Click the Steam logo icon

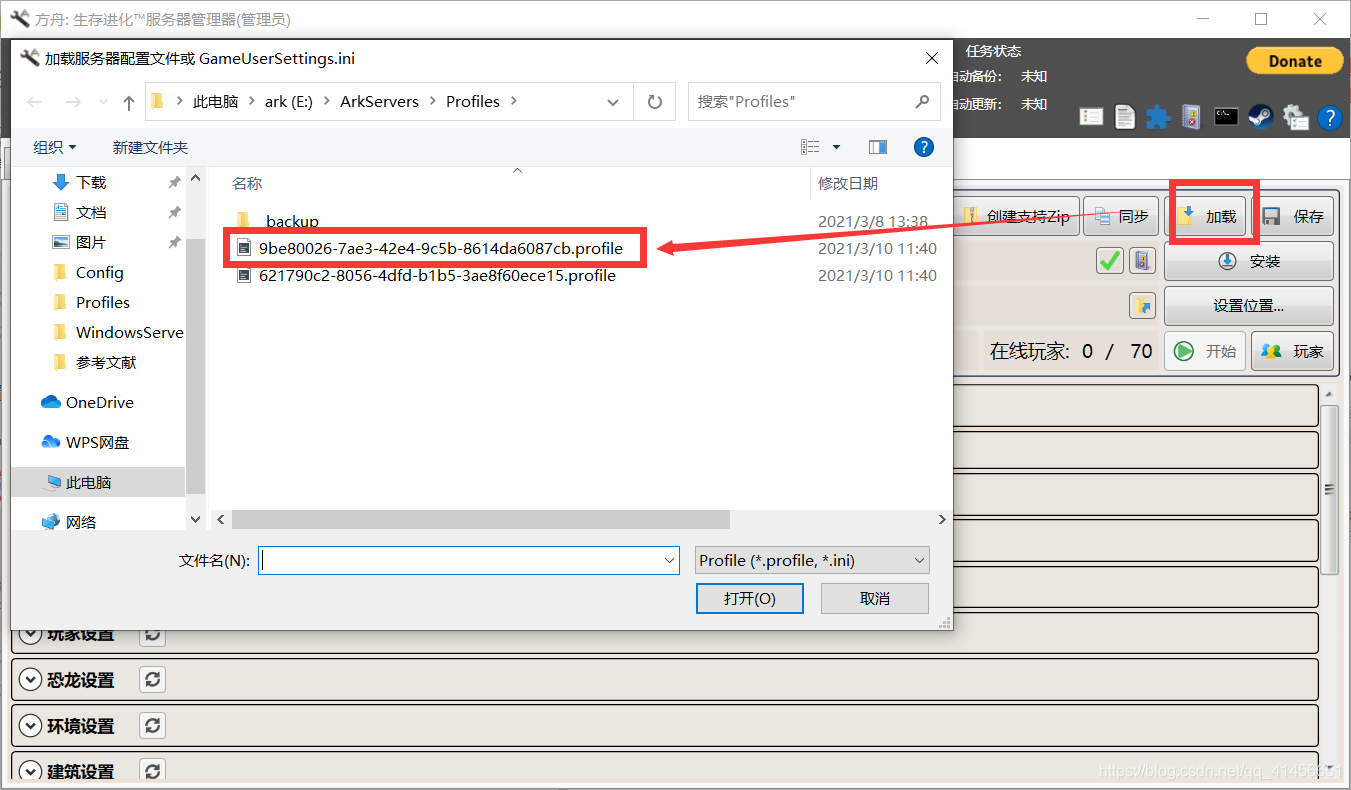(x=1261, y=116)
